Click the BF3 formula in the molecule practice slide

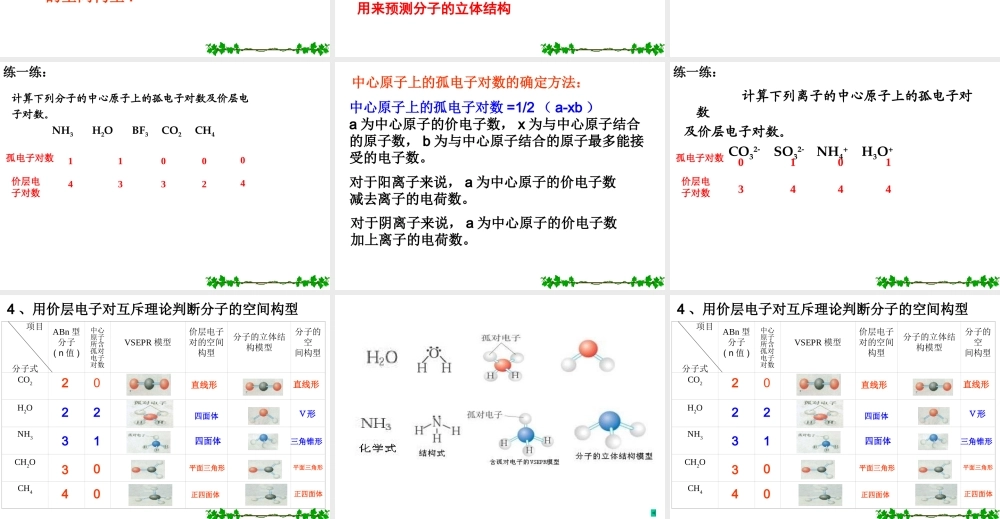(x=140, y=131)
